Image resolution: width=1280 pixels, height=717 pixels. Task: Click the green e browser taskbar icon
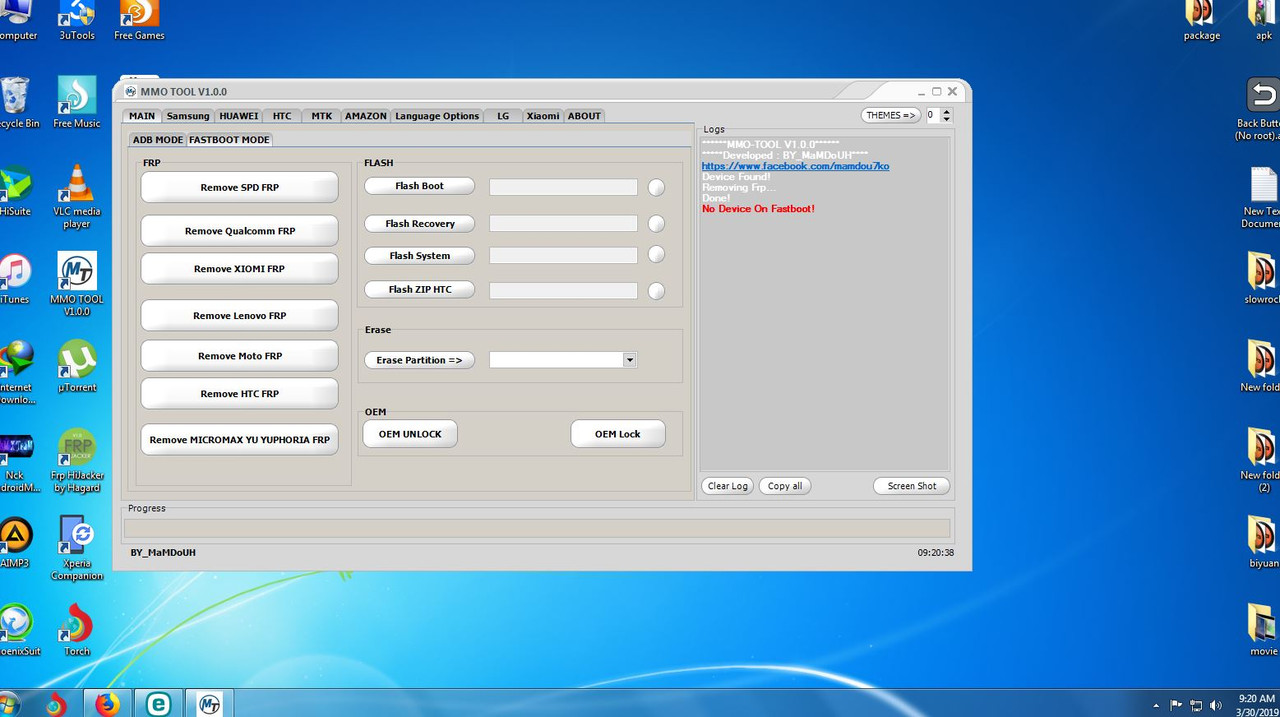click(158, 704)
